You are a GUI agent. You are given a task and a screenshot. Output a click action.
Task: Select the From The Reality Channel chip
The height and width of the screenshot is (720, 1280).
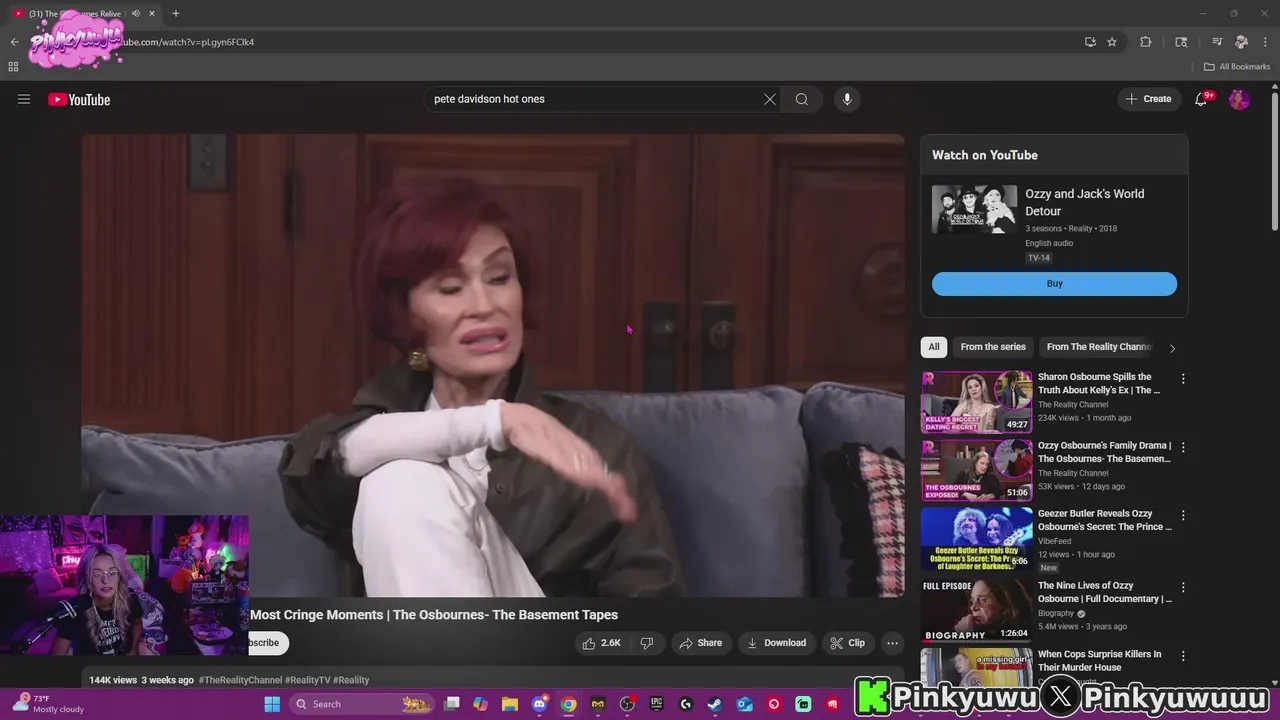[x=1099, y=347]
